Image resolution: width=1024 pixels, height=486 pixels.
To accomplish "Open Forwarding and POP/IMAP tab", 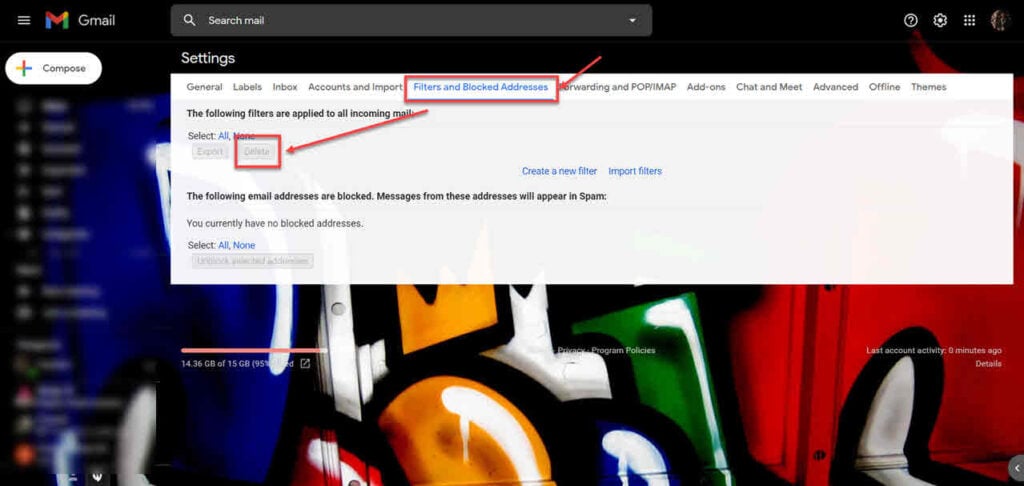I will coord(618,87).
